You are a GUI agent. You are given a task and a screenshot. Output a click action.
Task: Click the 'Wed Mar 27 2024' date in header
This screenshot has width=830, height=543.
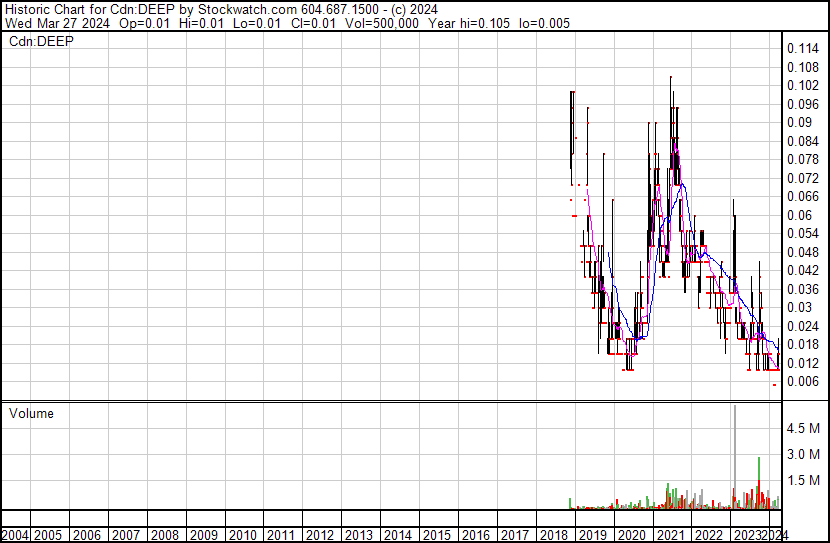coord(57,23)
